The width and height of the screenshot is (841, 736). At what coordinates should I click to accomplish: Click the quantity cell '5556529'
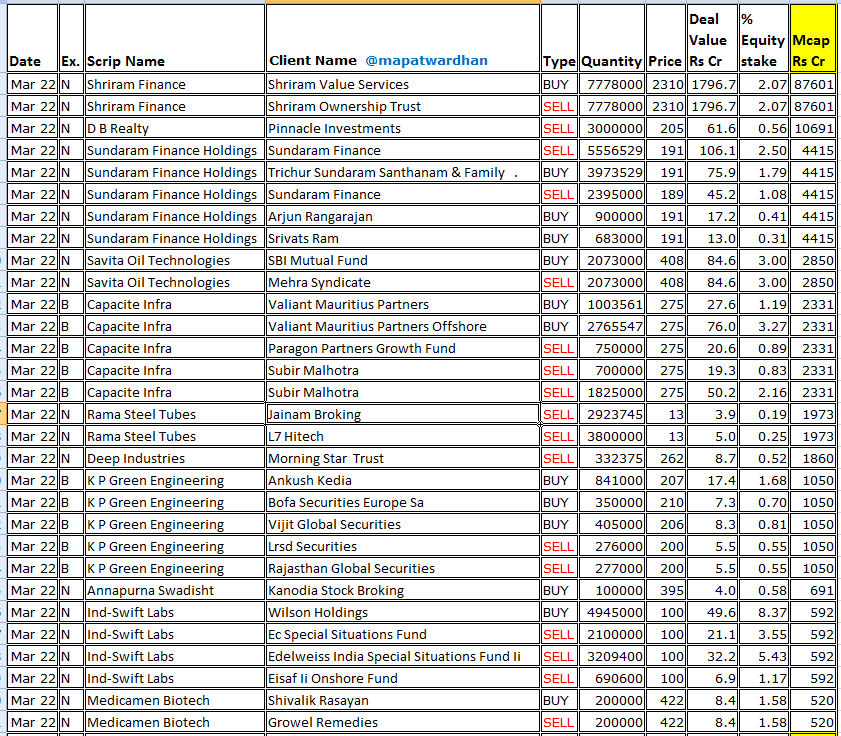click(612, 150)
